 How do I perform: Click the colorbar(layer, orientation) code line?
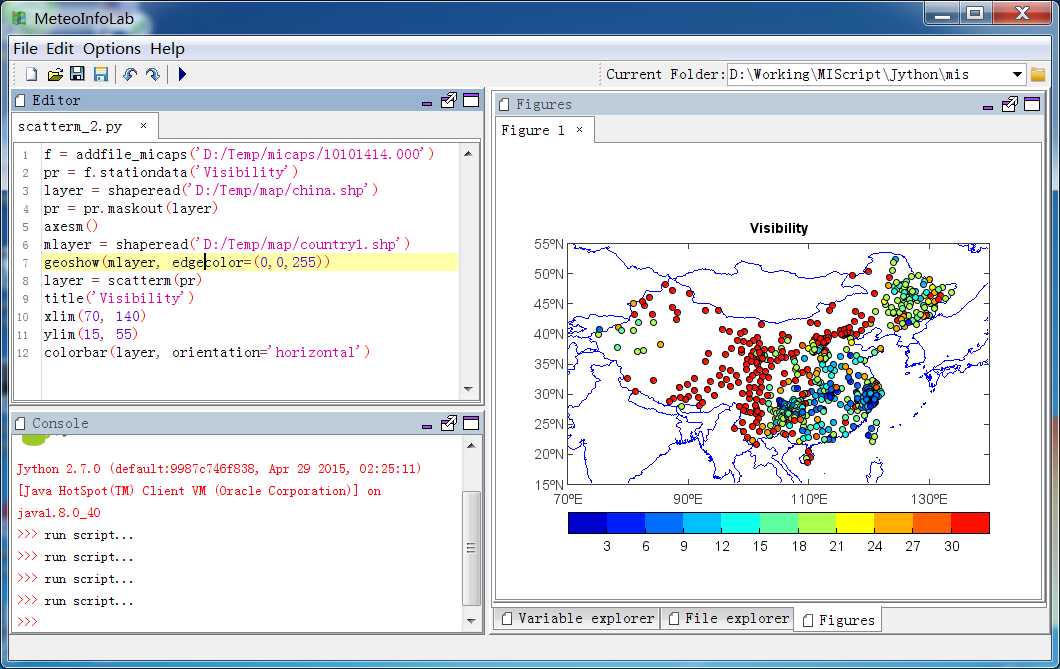tap(207, 352)
